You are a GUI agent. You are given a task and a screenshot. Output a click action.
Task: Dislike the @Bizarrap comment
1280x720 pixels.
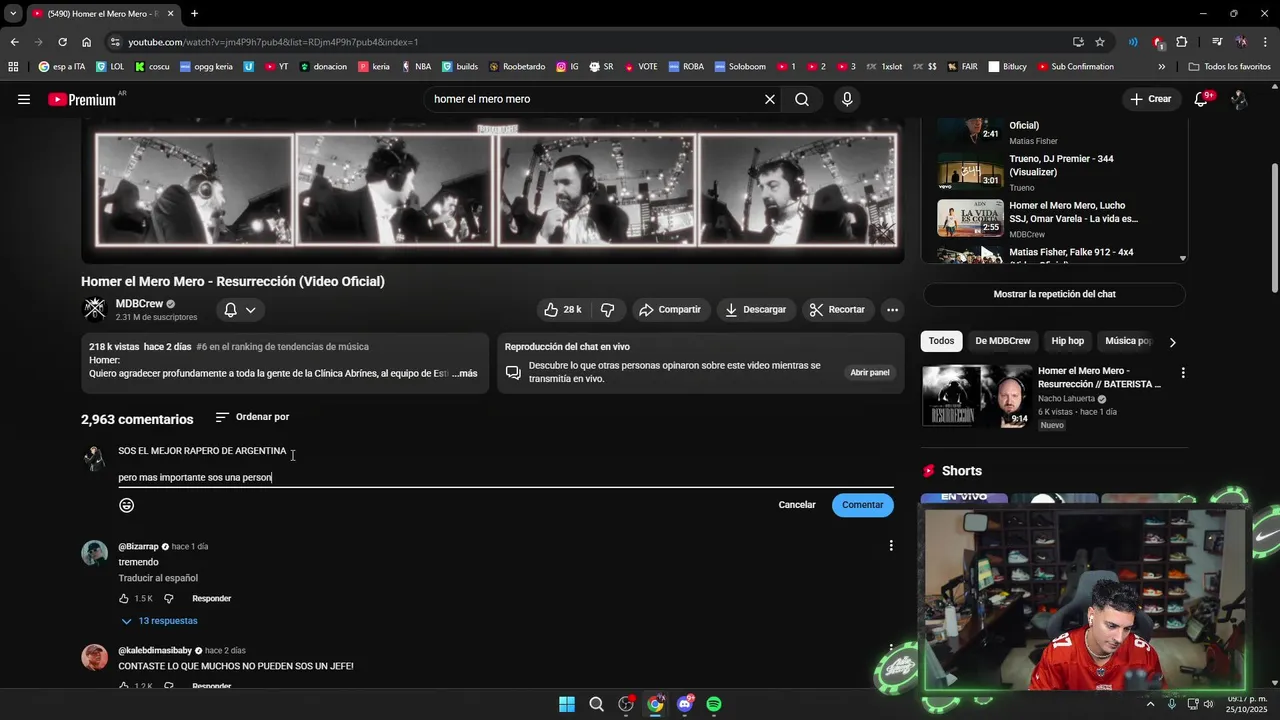pyautogui.click(x=168, y=599)
